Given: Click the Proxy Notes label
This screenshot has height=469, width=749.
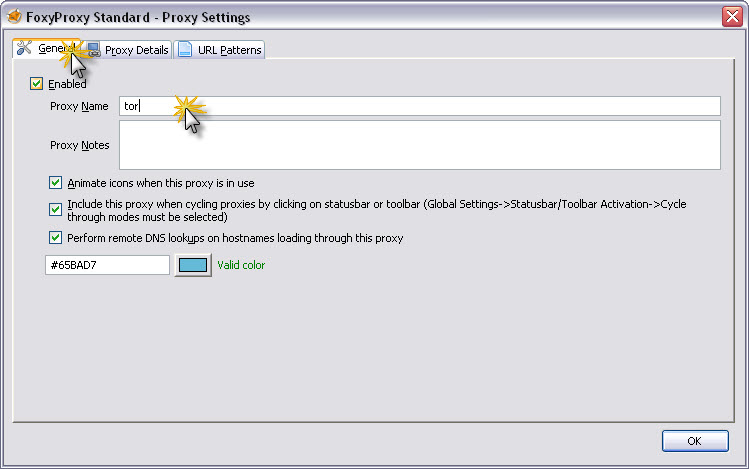Looking at the screenshot, I should click(x=79, y=145).
